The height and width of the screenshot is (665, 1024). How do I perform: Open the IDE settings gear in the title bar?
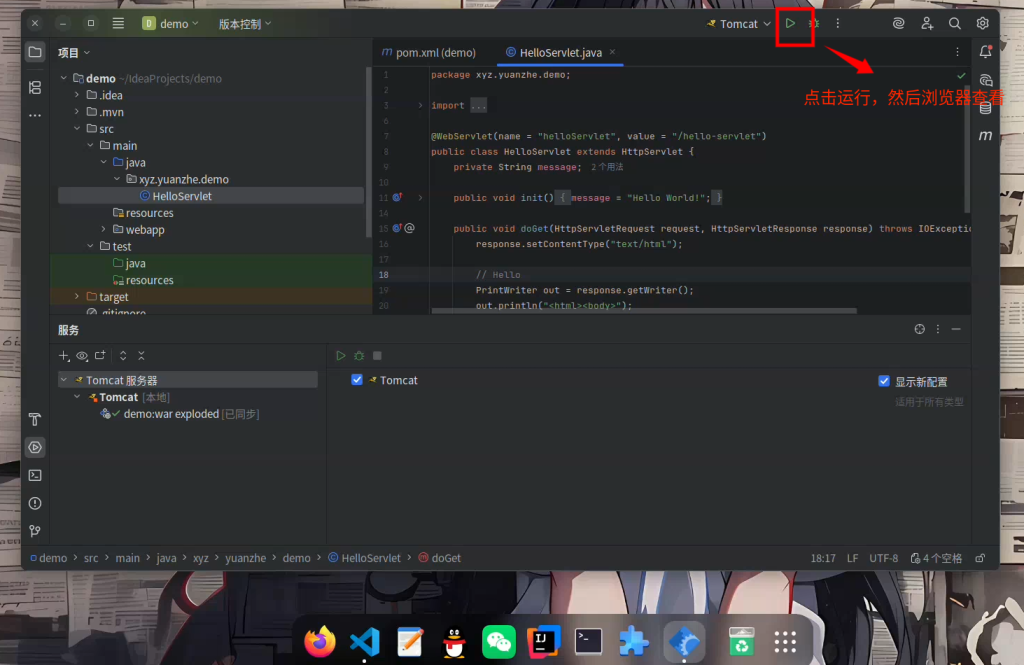tap(983, 23)
